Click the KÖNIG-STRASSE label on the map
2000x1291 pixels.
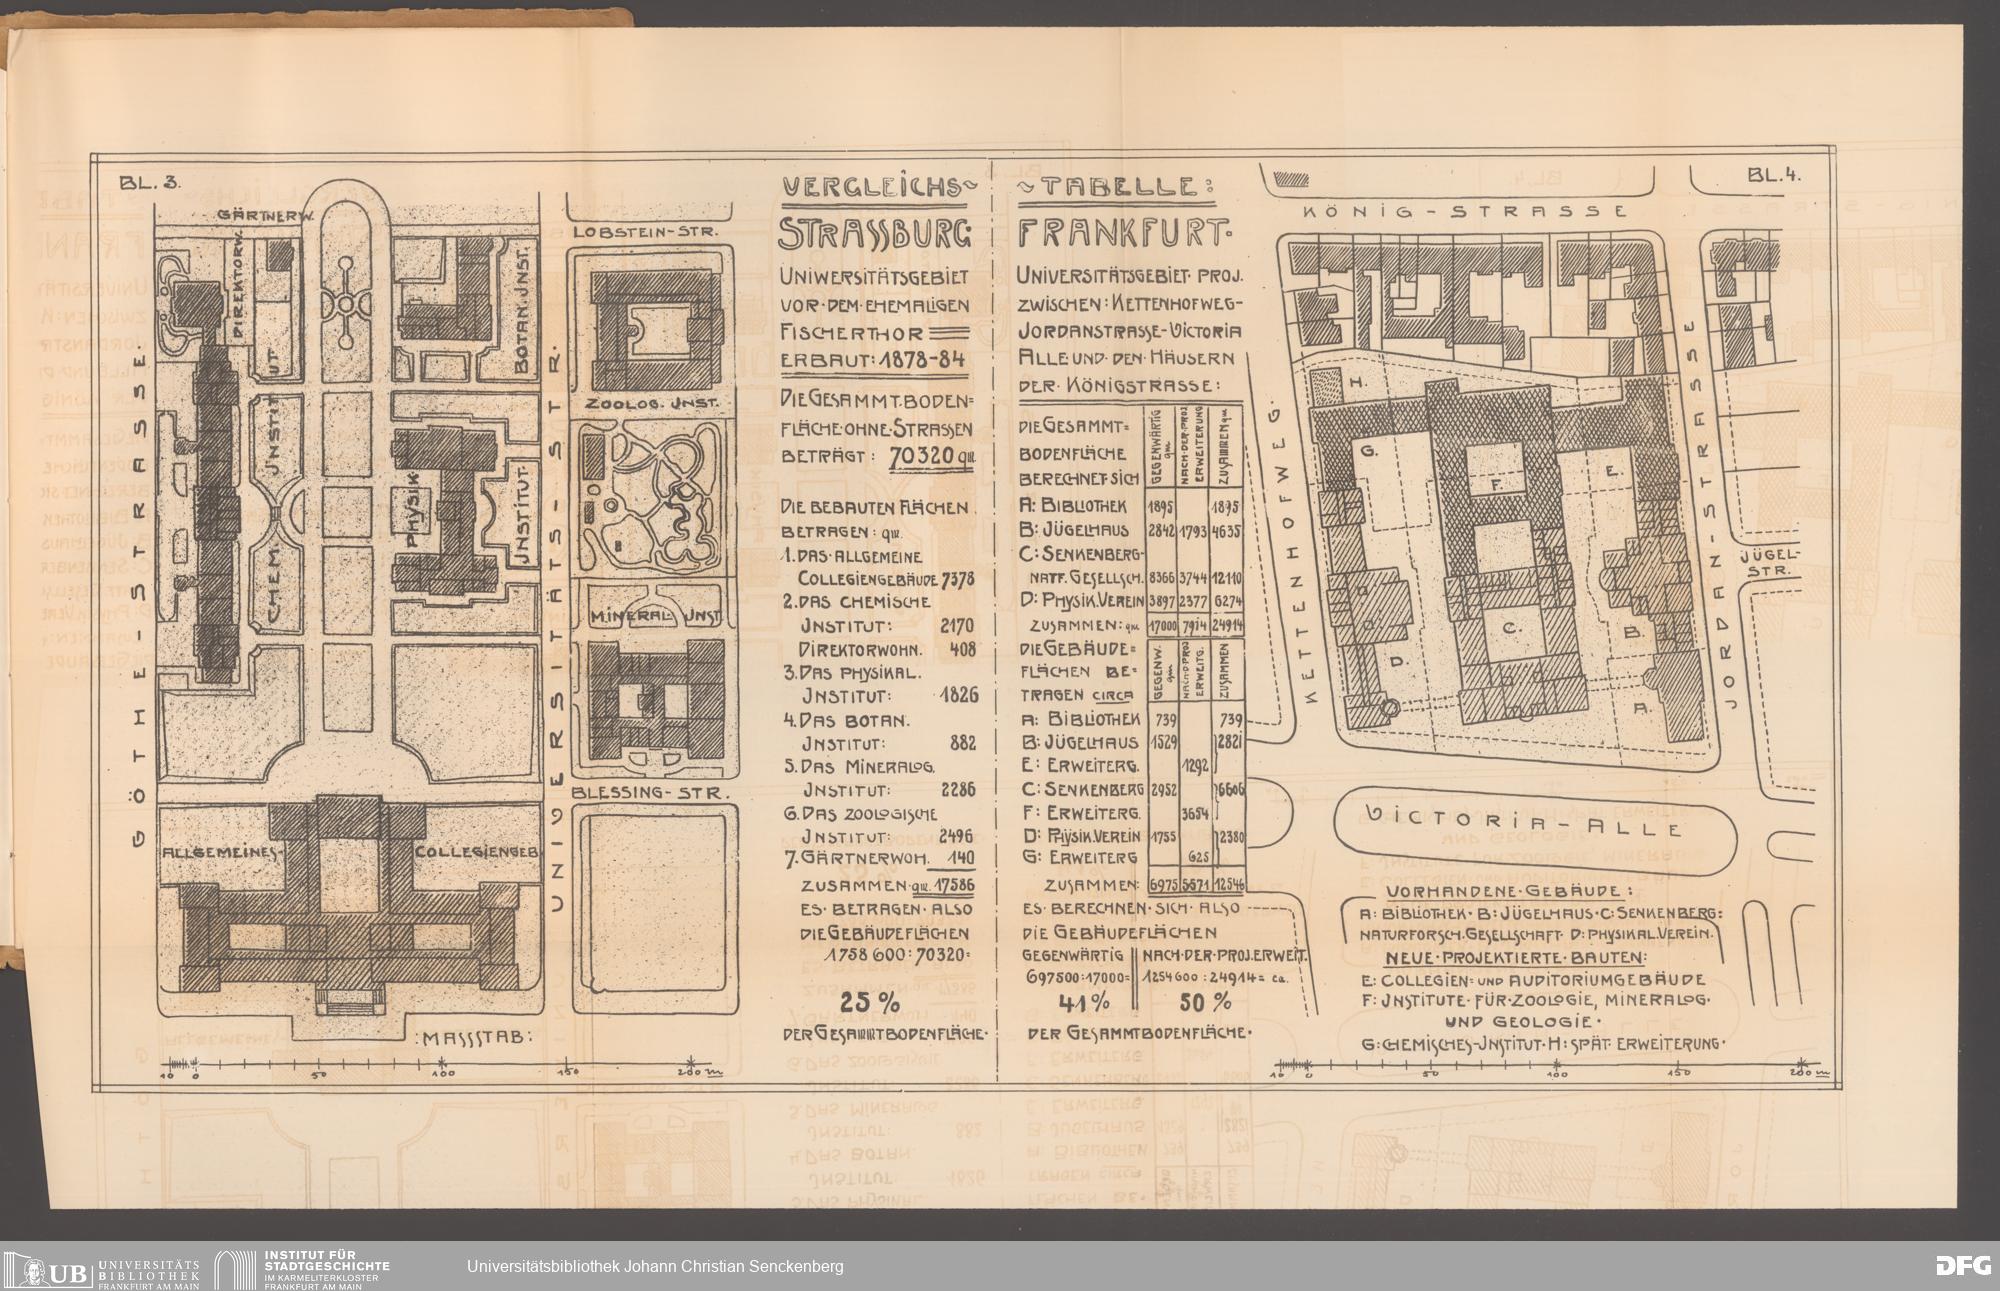coord(1463,213)
